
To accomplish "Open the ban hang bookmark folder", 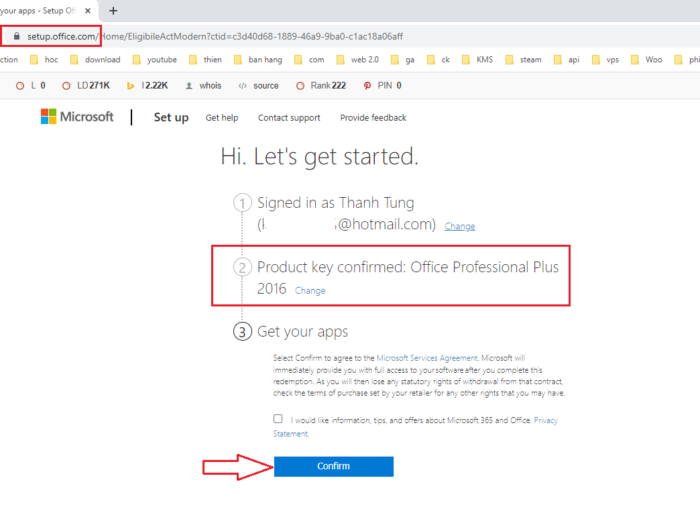I will tap(258, 60).
